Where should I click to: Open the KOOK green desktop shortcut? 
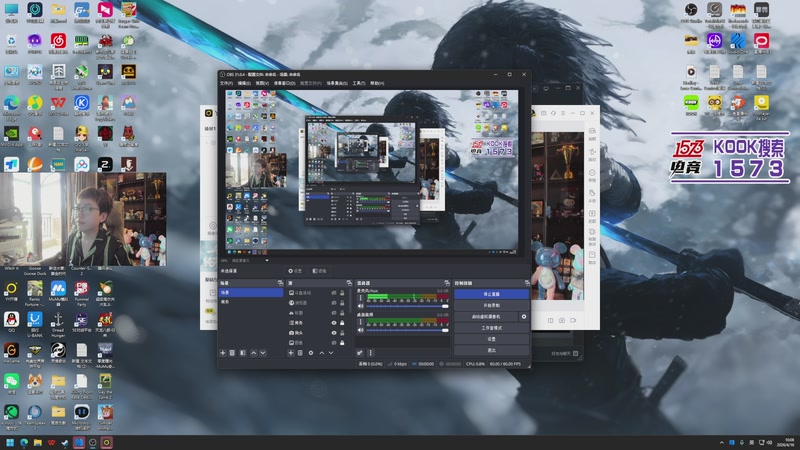click(691, 105)
